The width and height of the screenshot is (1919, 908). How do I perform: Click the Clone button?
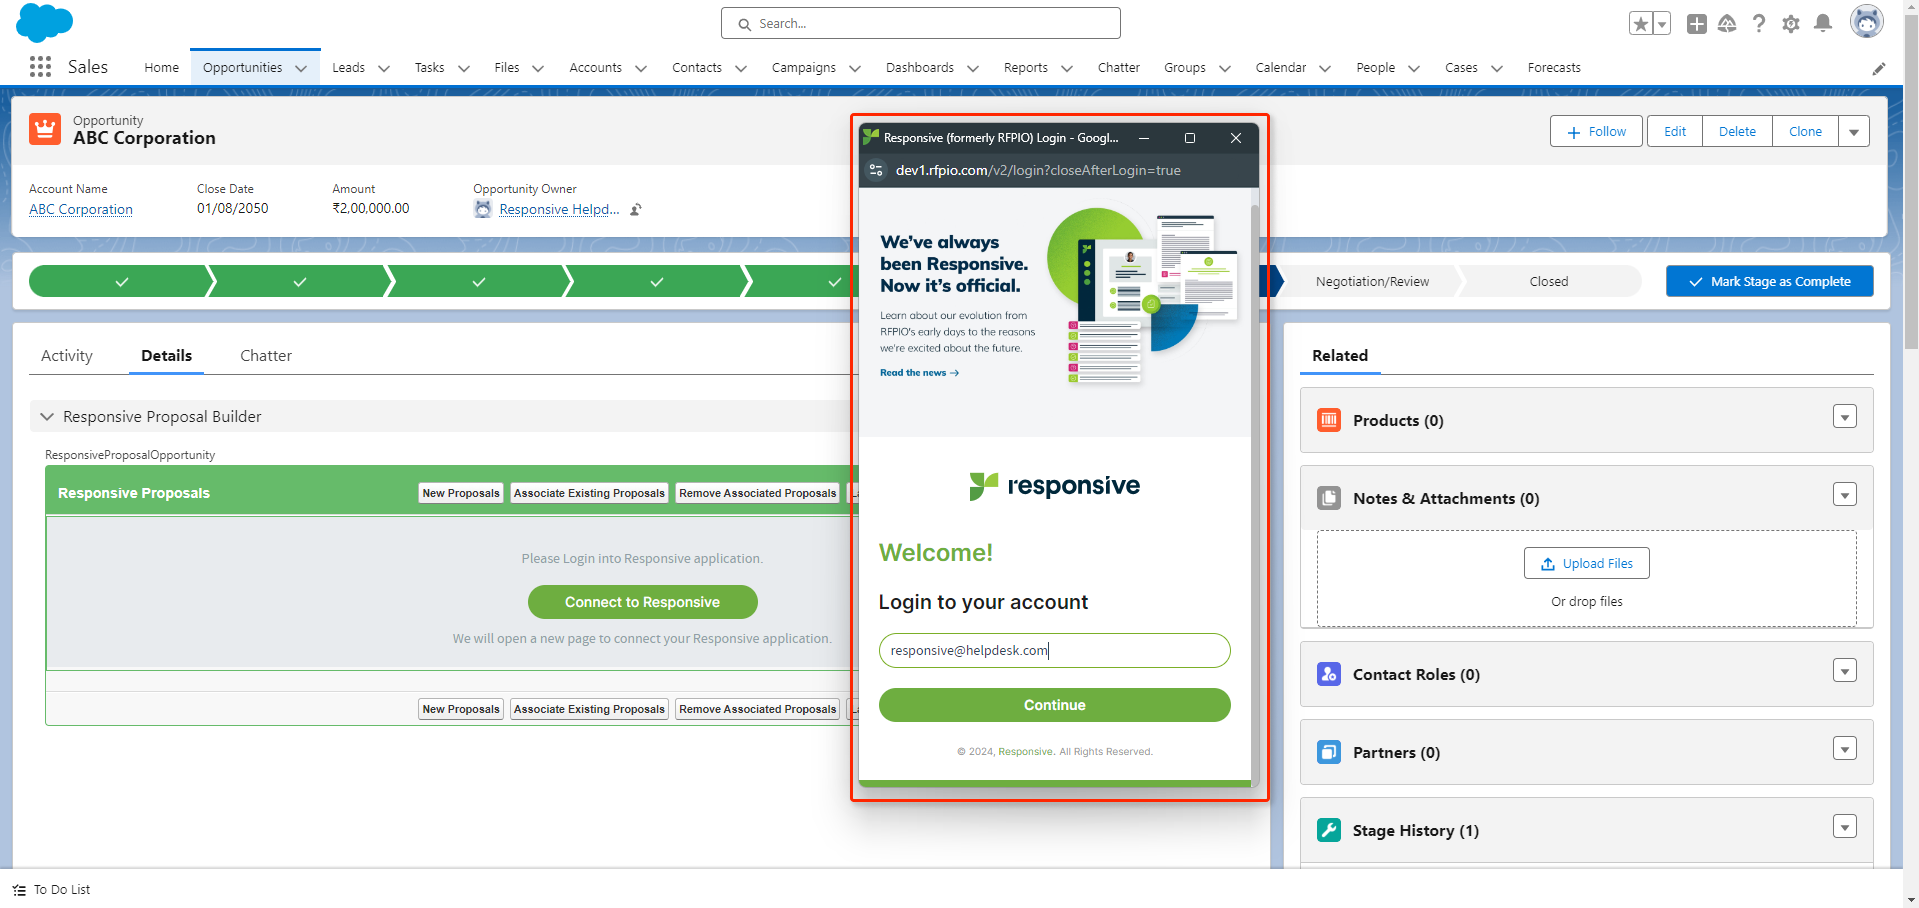coord(1805,132)
